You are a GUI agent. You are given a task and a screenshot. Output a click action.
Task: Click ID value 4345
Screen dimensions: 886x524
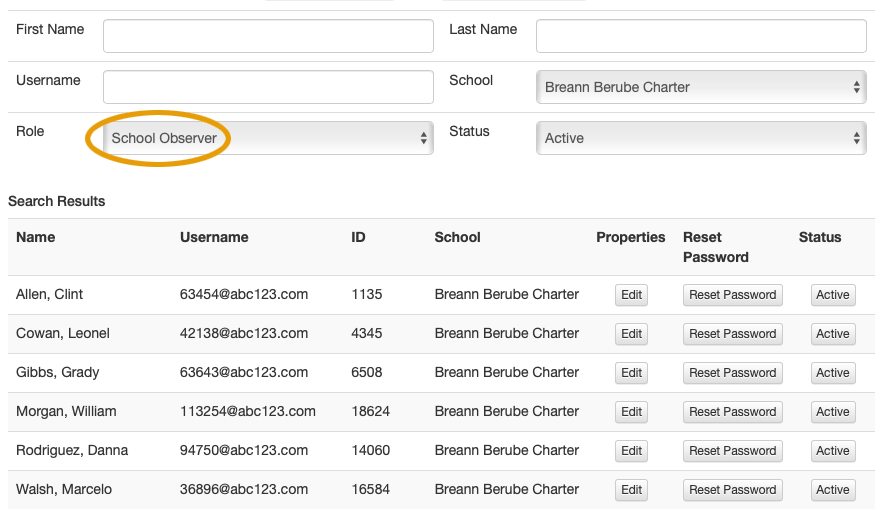pos(367,334)
